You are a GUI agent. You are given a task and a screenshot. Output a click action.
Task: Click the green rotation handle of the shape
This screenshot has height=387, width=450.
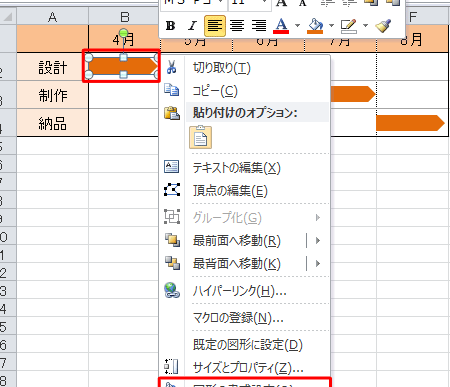tap(123, 33)
